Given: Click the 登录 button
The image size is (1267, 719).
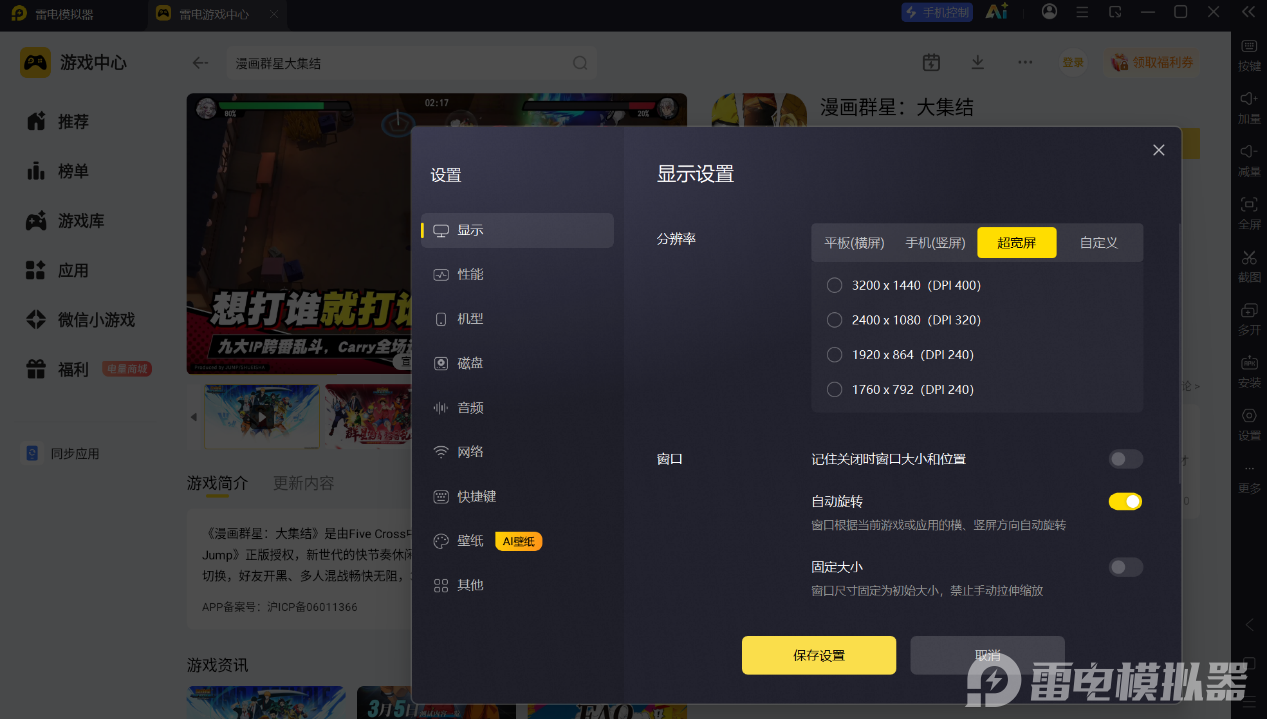Looking at the screenshot, I should 1073,62.
